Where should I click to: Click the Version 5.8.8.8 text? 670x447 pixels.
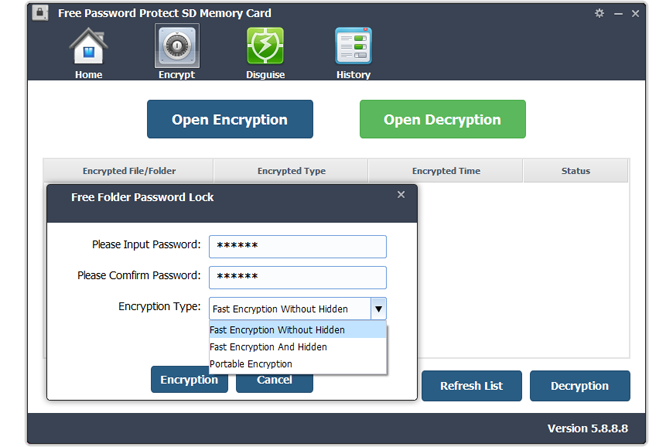[588, 428]
